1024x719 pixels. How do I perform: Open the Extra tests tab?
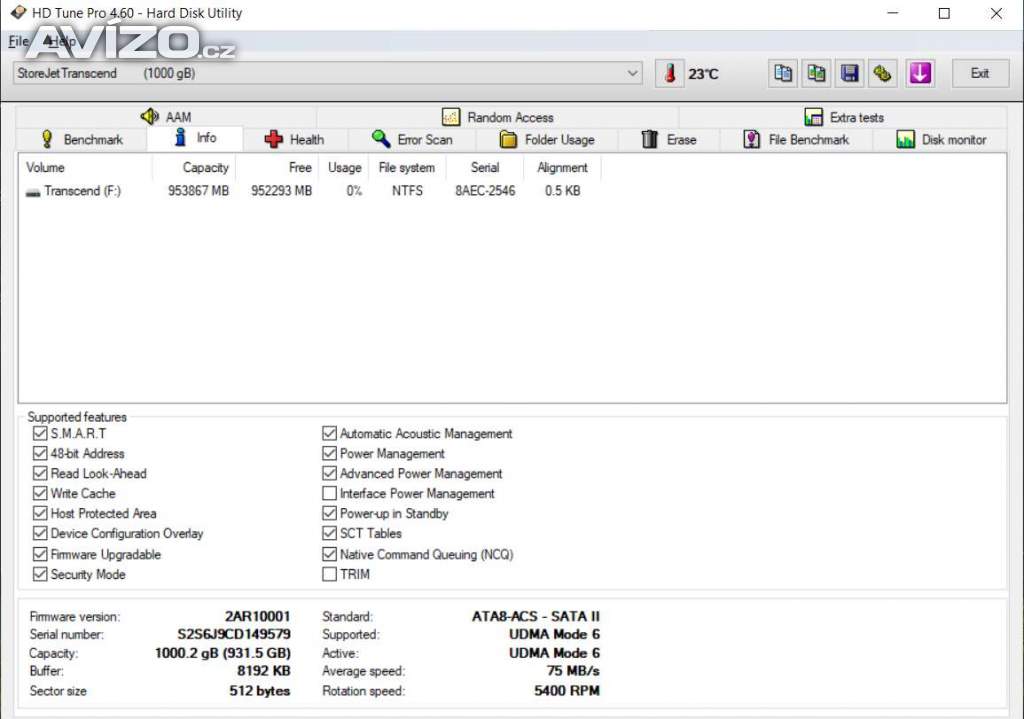click(844, 117)
